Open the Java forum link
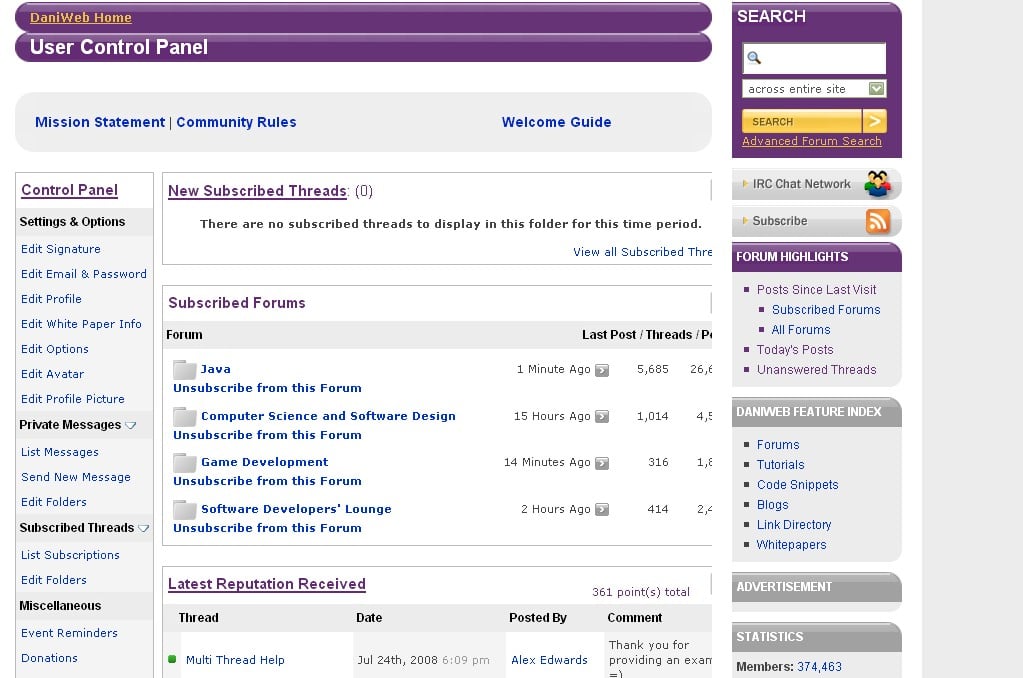 [x=215, y=369]
